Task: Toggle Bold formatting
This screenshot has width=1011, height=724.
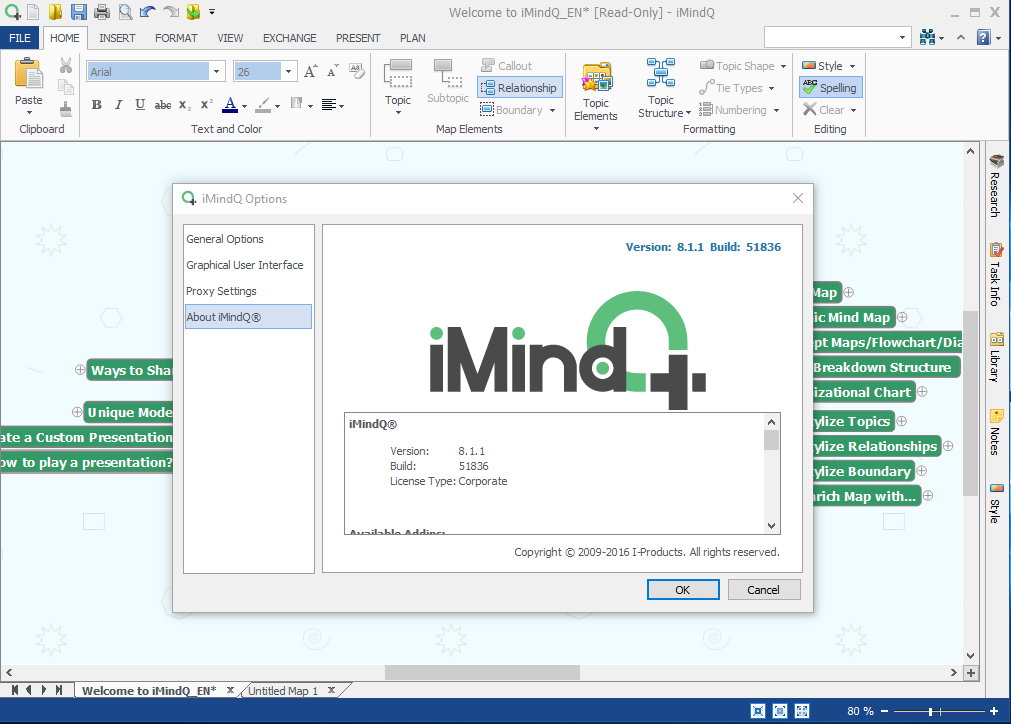Action: pyautogui.click(x=97, y=104)
